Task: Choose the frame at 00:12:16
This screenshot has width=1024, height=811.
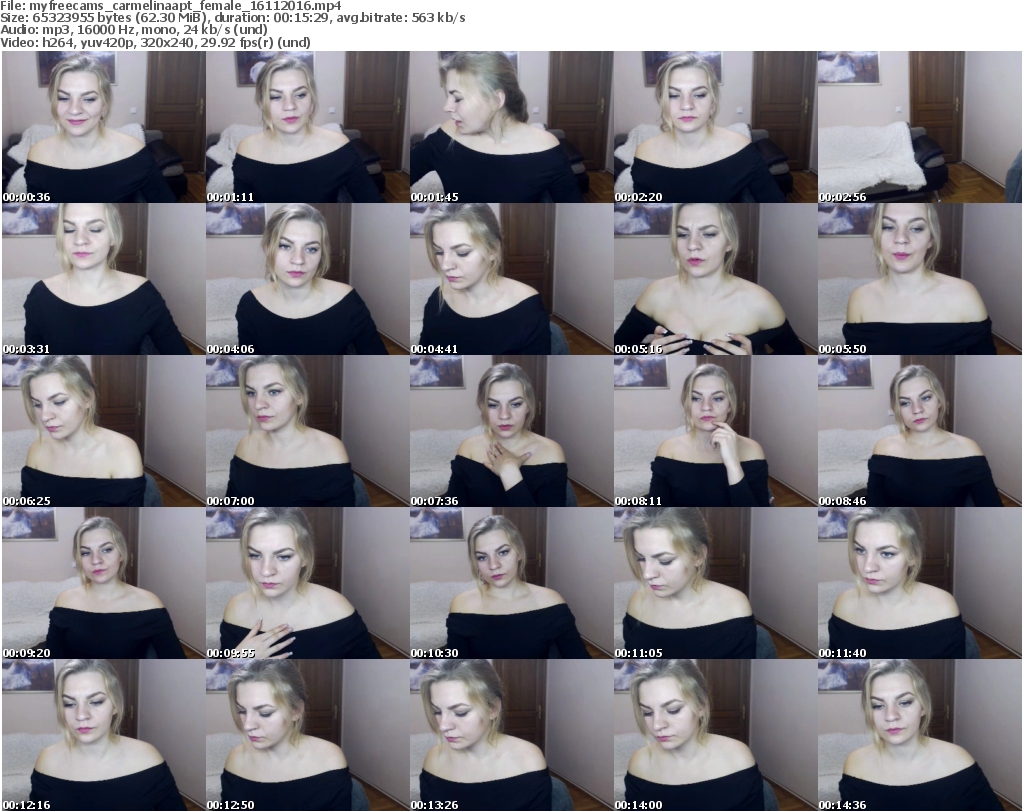Action: (103, 735)
